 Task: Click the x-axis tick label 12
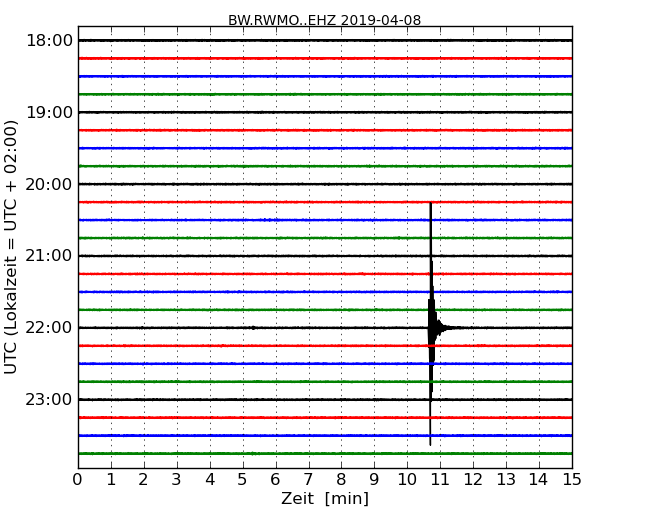pos(473,480)
